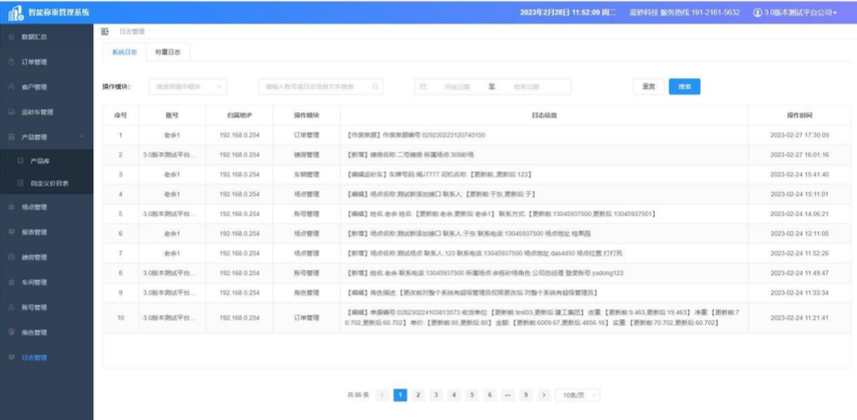The image size is (857, 420).
Task: Open 客户管理 in the sidebar
Action: coord(34,87)
